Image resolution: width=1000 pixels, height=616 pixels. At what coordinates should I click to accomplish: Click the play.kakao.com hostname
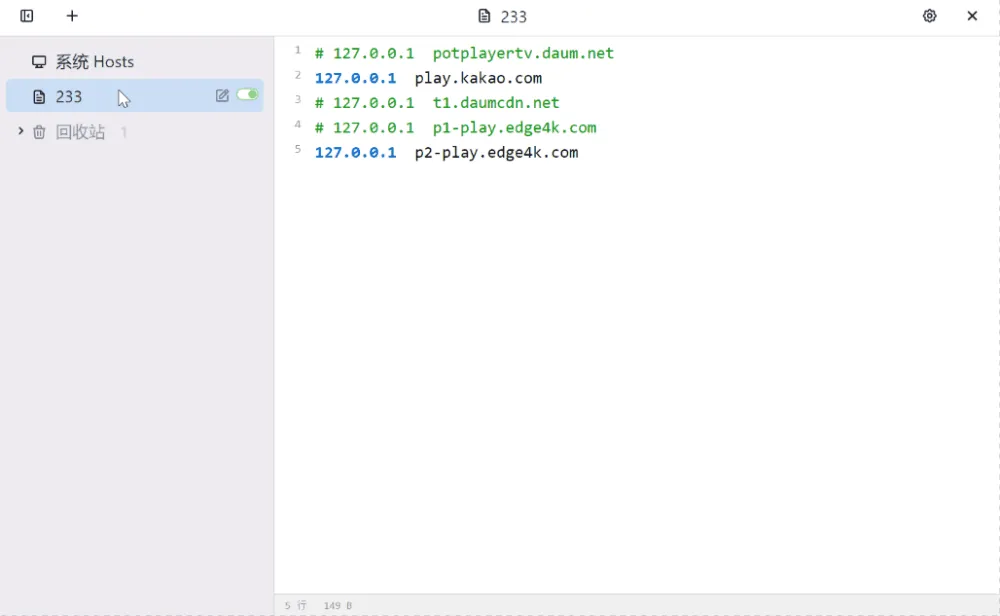tap(478, 78)
